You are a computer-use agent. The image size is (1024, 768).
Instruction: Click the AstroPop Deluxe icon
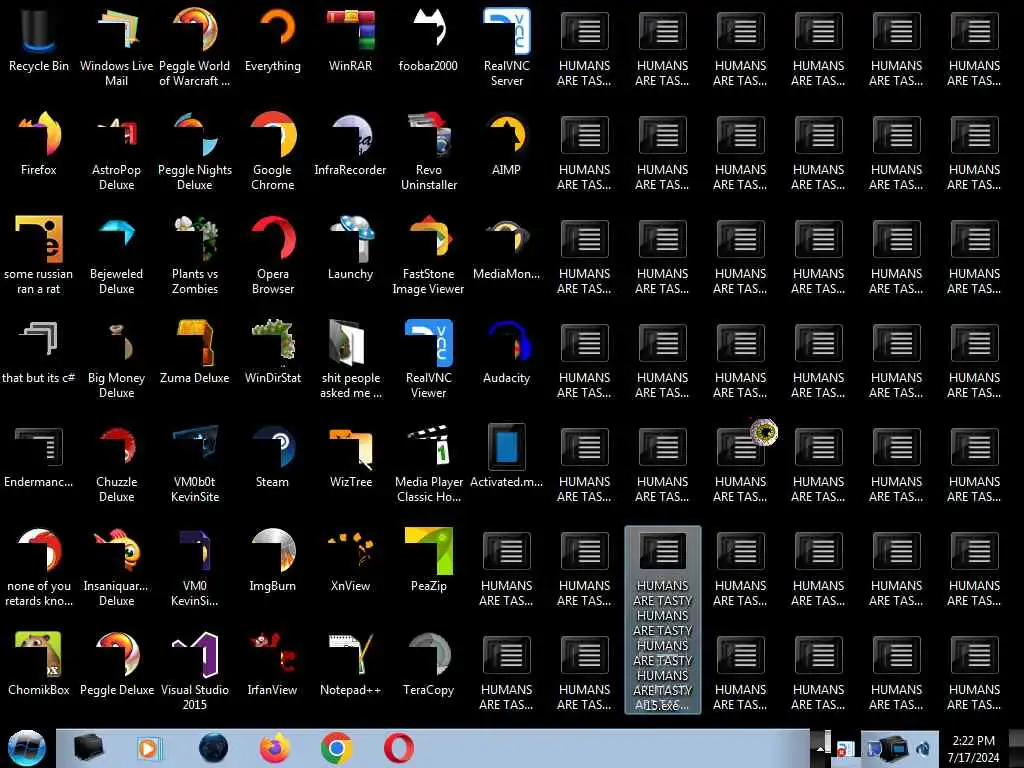[x=116, y=151]
